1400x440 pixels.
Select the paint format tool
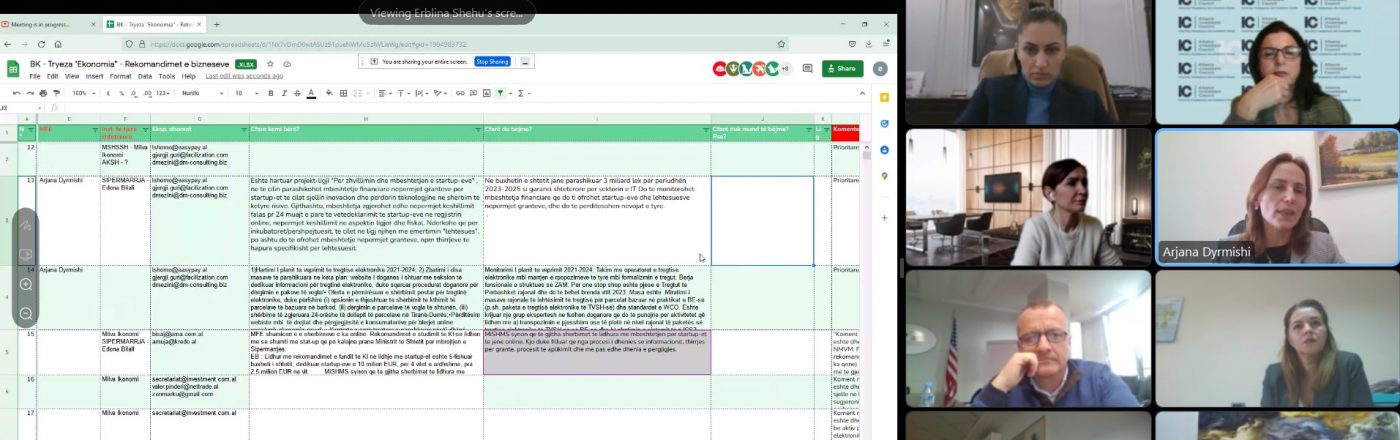[x=58, y=93]
